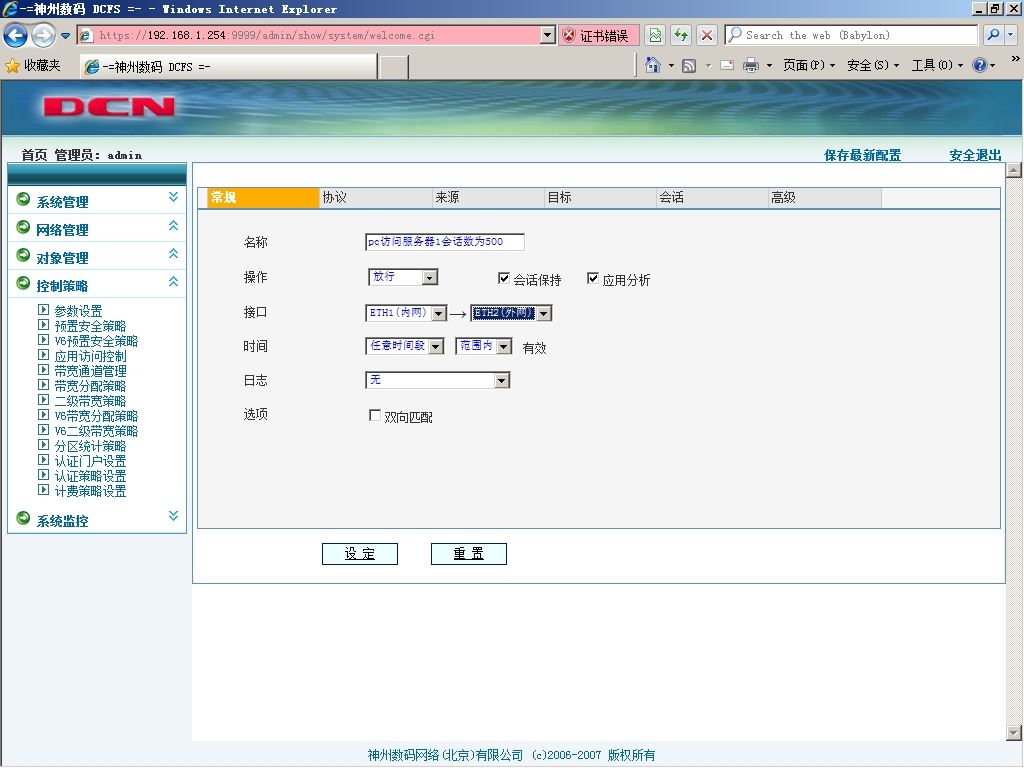The height and width of the screenshot is (768, 1024).
Task: Refresh the page with the green arrows icon
Action: pos(680,35)
